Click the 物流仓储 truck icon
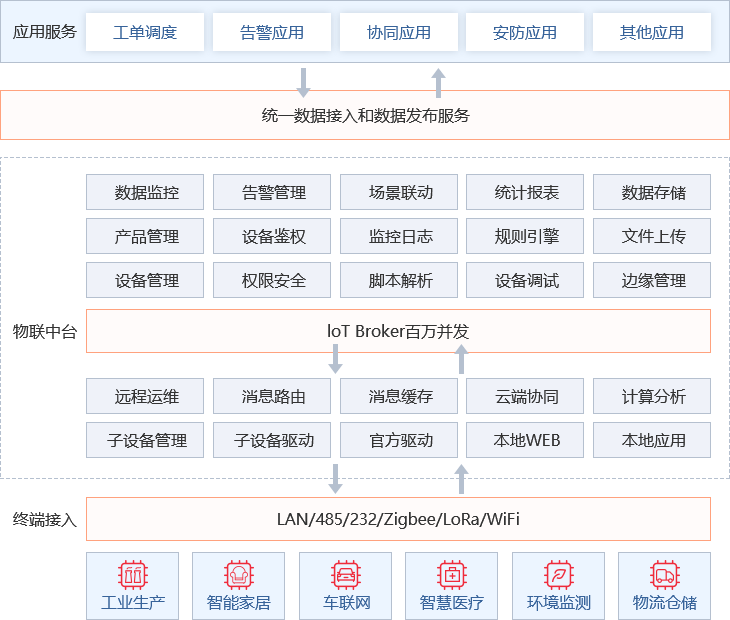Viewport: 730px width, 620px height. pos(664,574)
